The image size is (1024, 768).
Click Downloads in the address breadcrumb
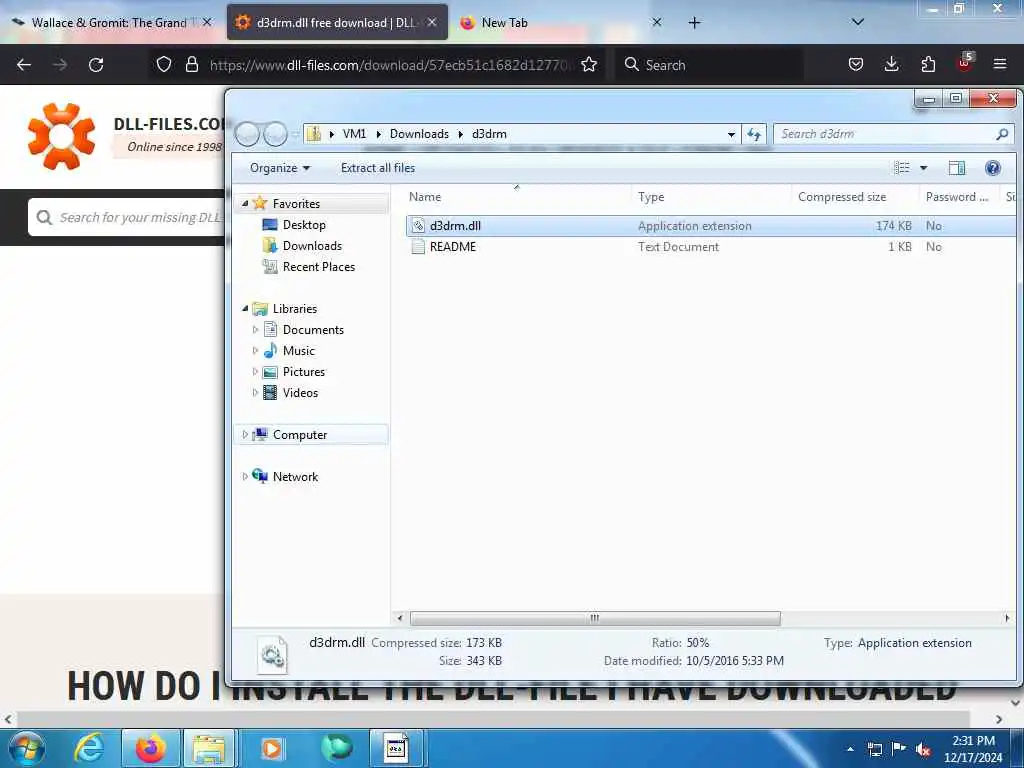(x=419, y=134)
